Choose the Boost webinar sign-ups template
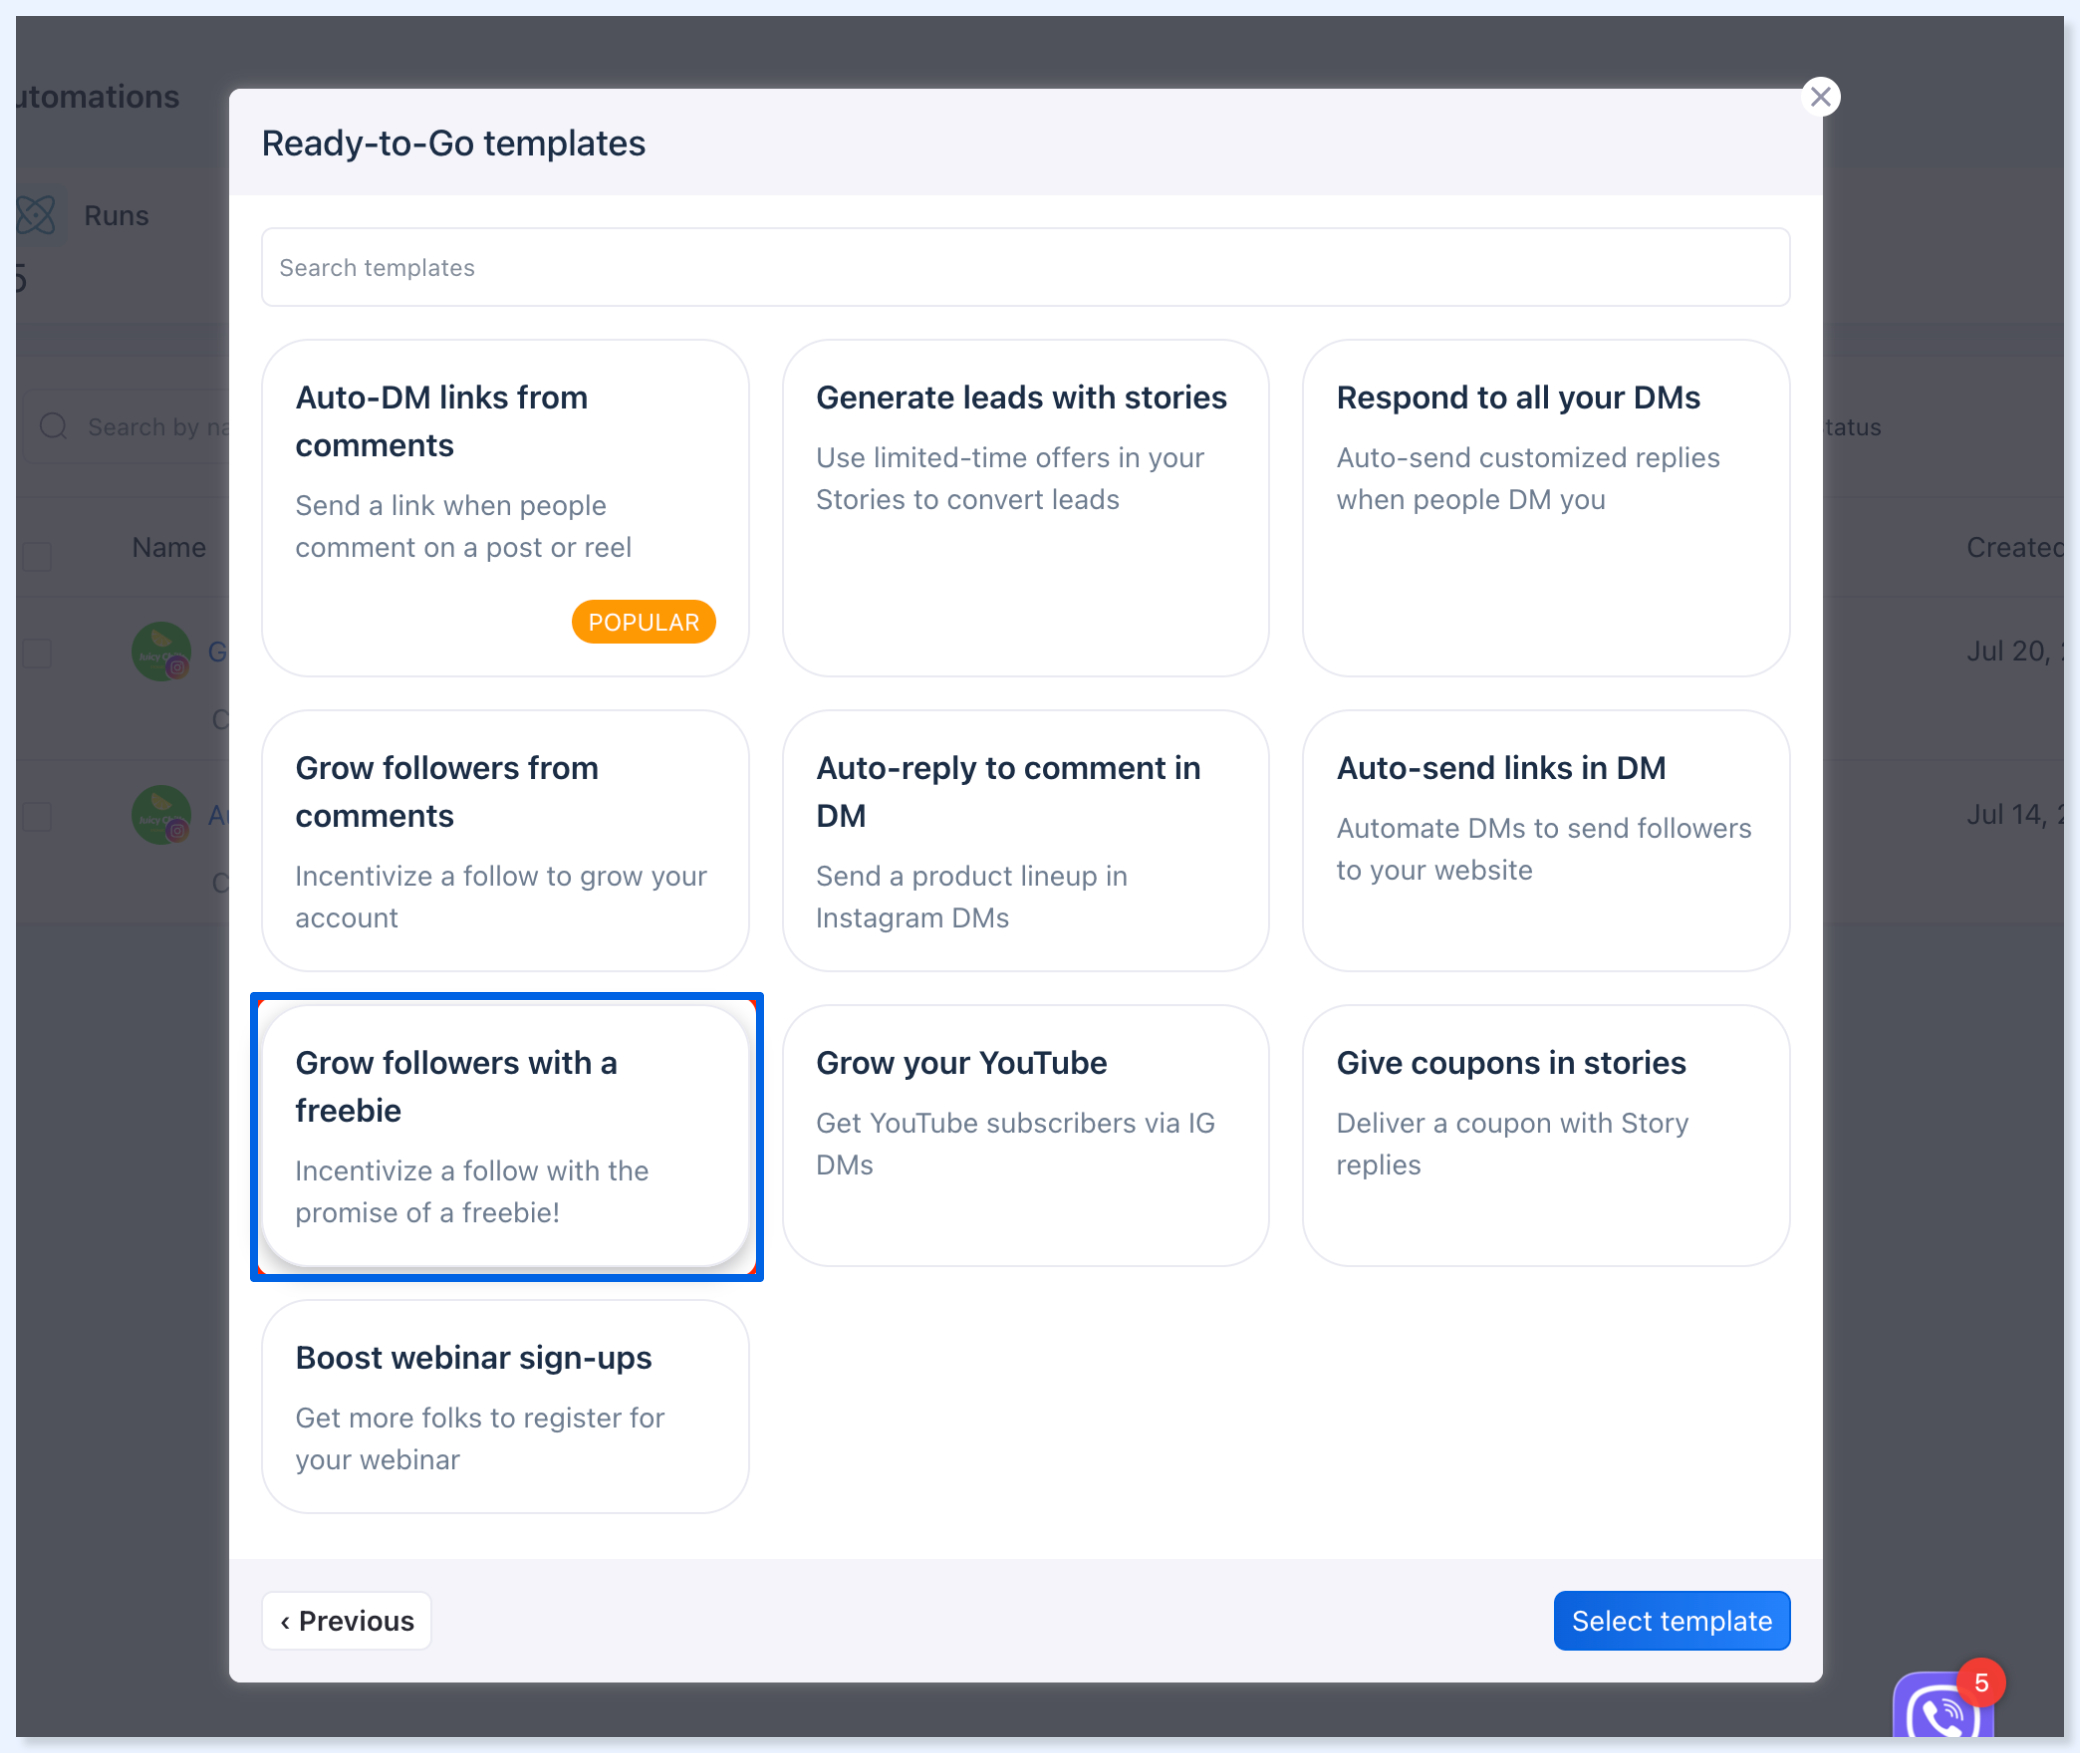This screenshot has width=2080, height=1753. point(505,1406)
